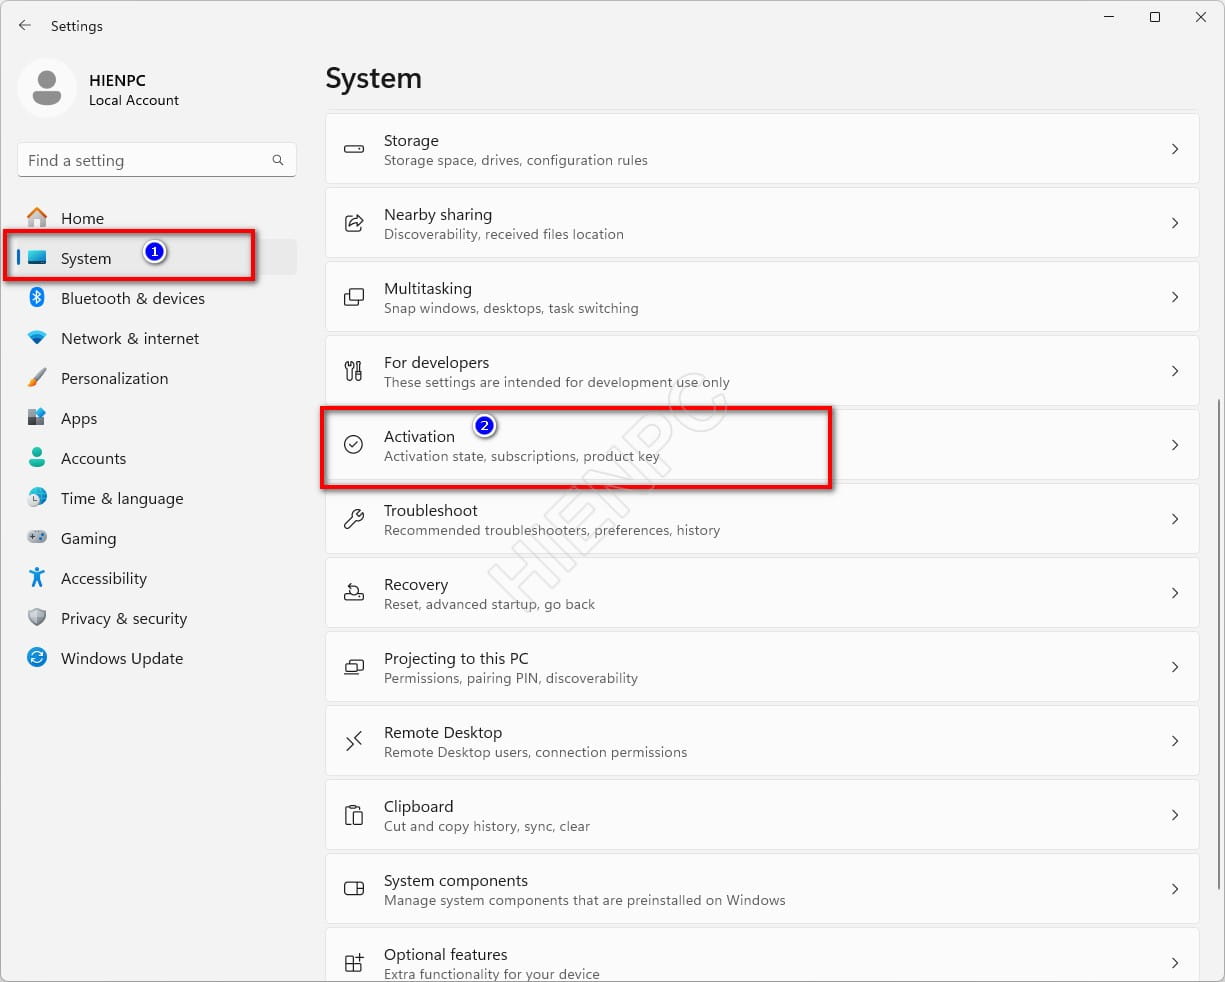Click "Snap windows, desktops, task switching" text
Viewport: 1225px width, 982px height.
(x=511, y=308)
